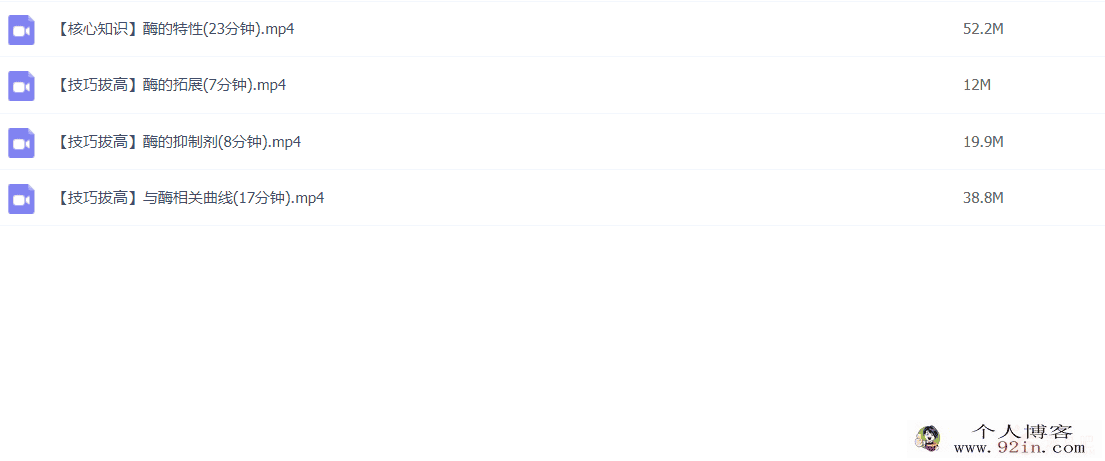Click the 个人博客 watermark text
Screen dimensions: 1105x461
[1022, 431]
